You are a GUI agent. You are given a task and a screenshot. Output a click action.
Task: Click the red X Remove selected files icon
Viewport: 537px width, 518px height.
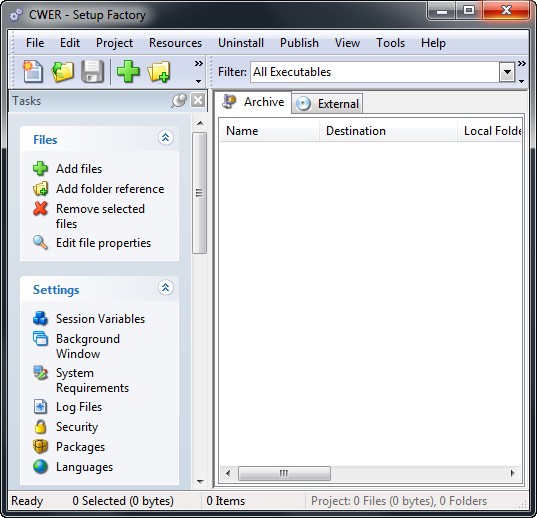[x=40, y=209]
